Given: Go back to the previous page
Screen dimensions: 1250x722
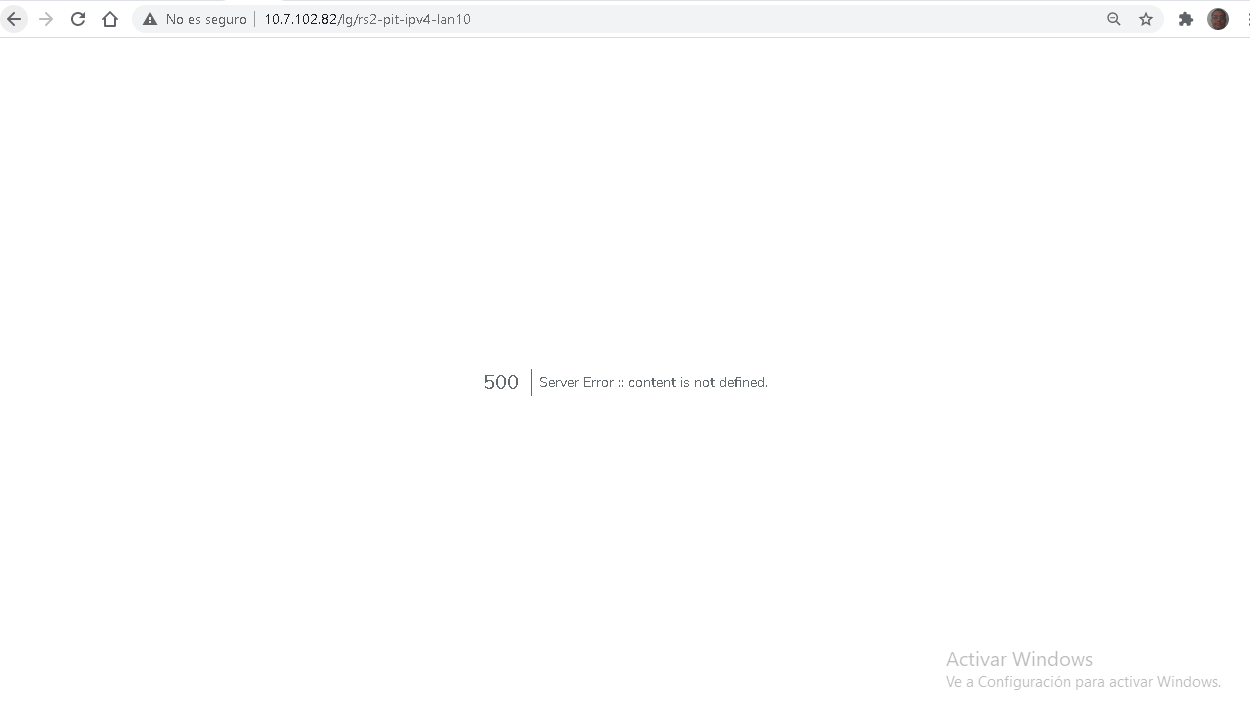Looking at the screenshot, I should point(14,19).
